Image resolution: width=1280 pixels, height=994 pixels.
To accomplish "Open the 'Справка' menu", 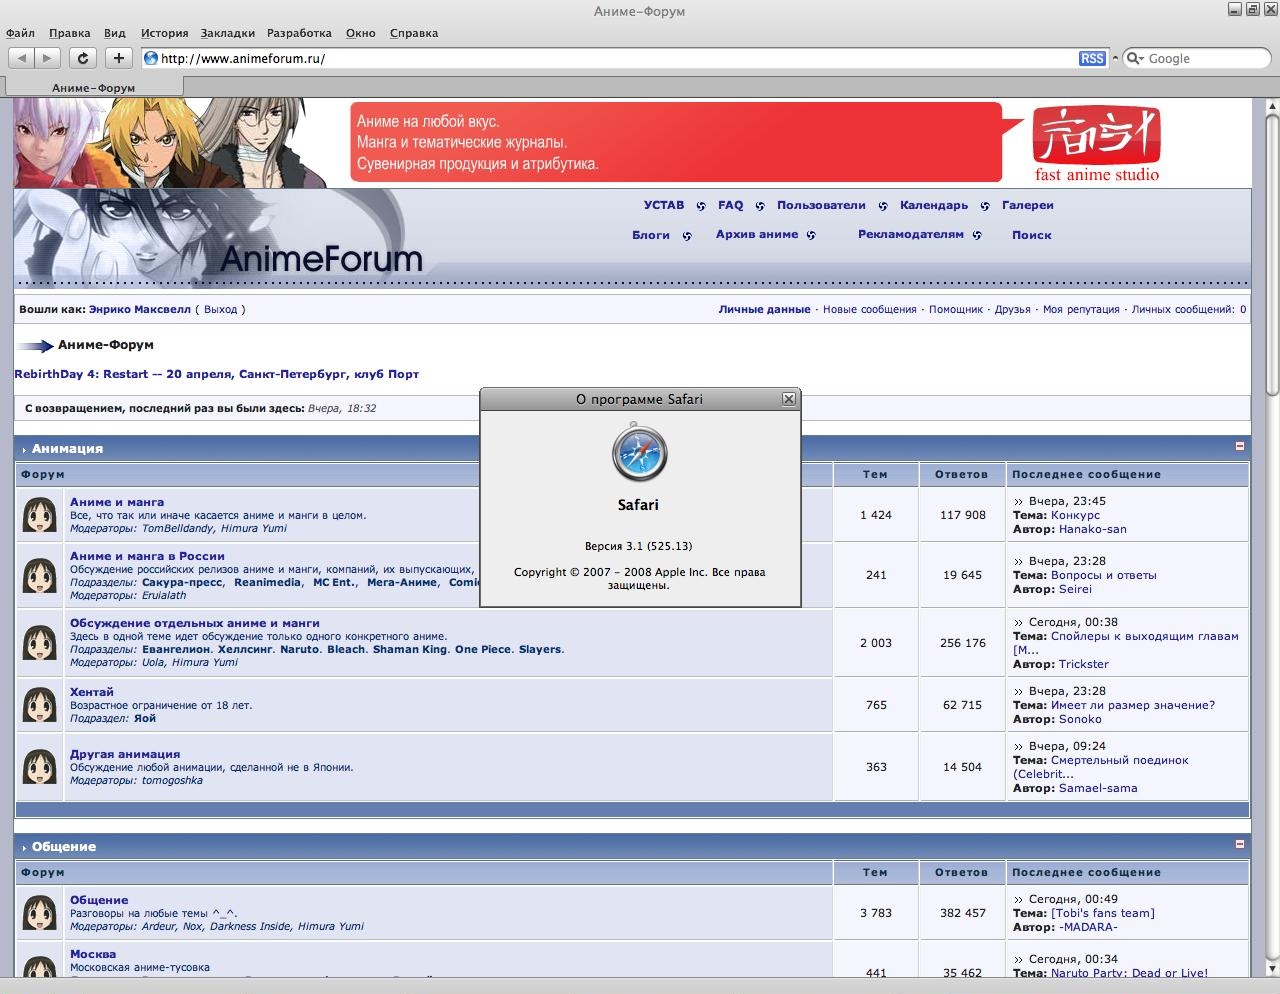I will [414, 33].
